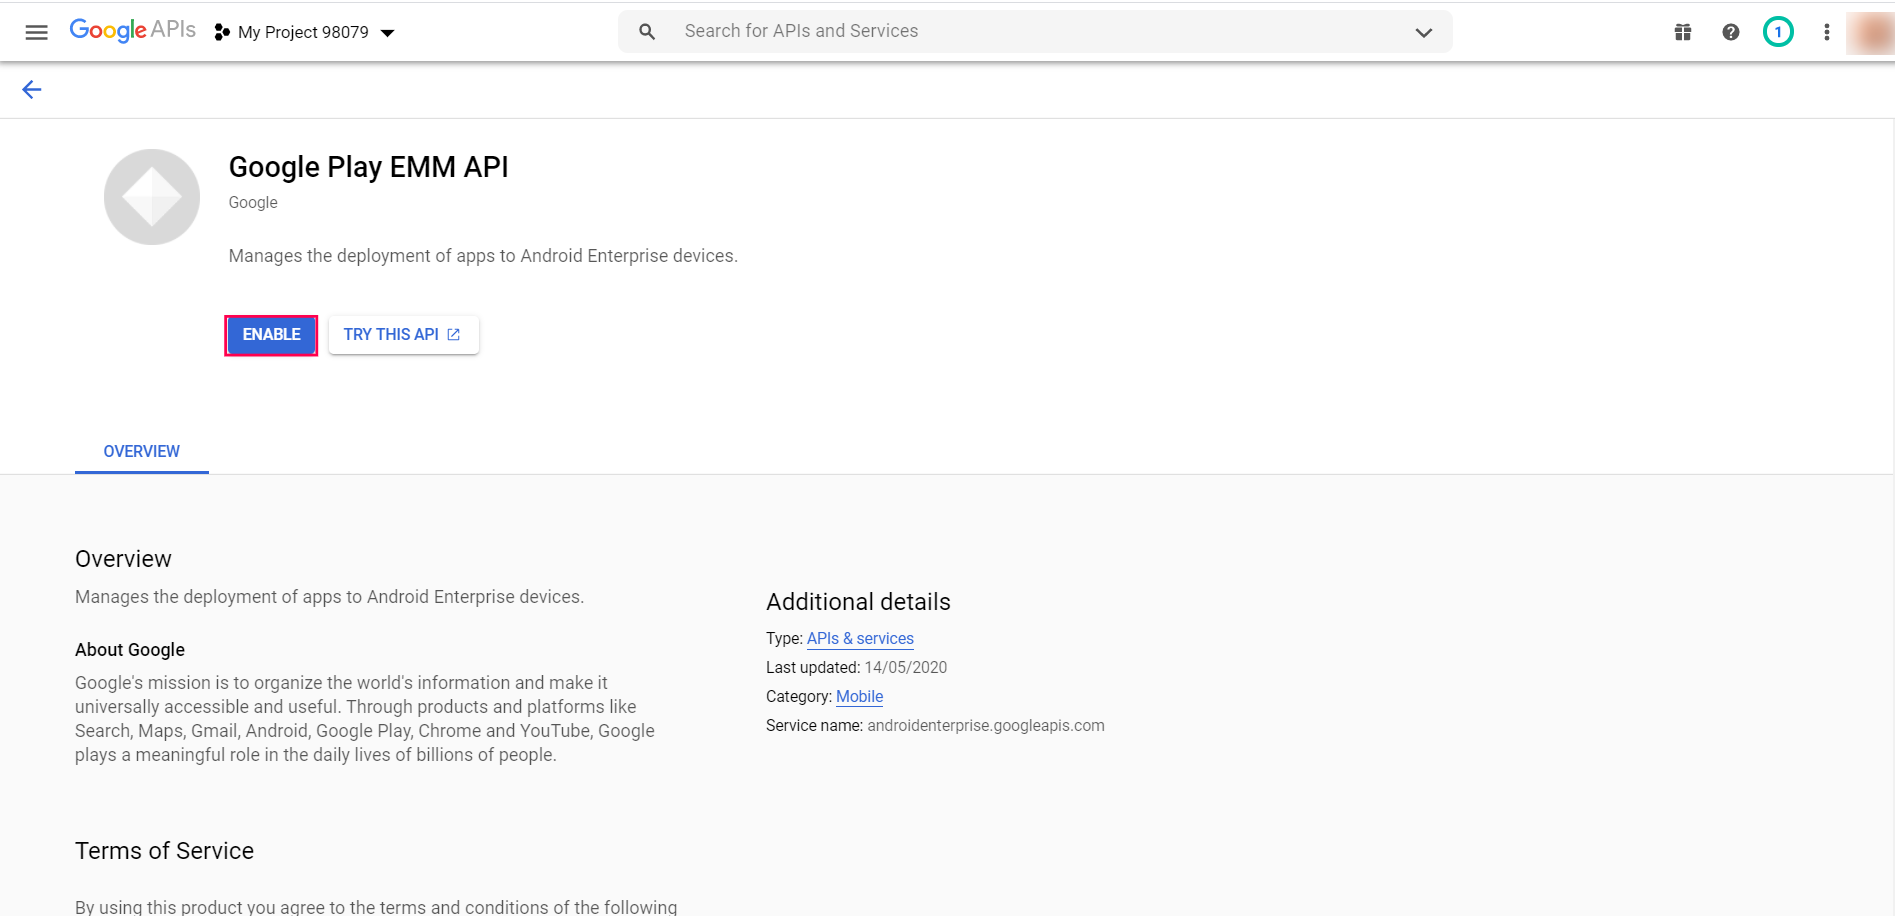
Task: Click the user account avatar
Action: point(1869,32)
